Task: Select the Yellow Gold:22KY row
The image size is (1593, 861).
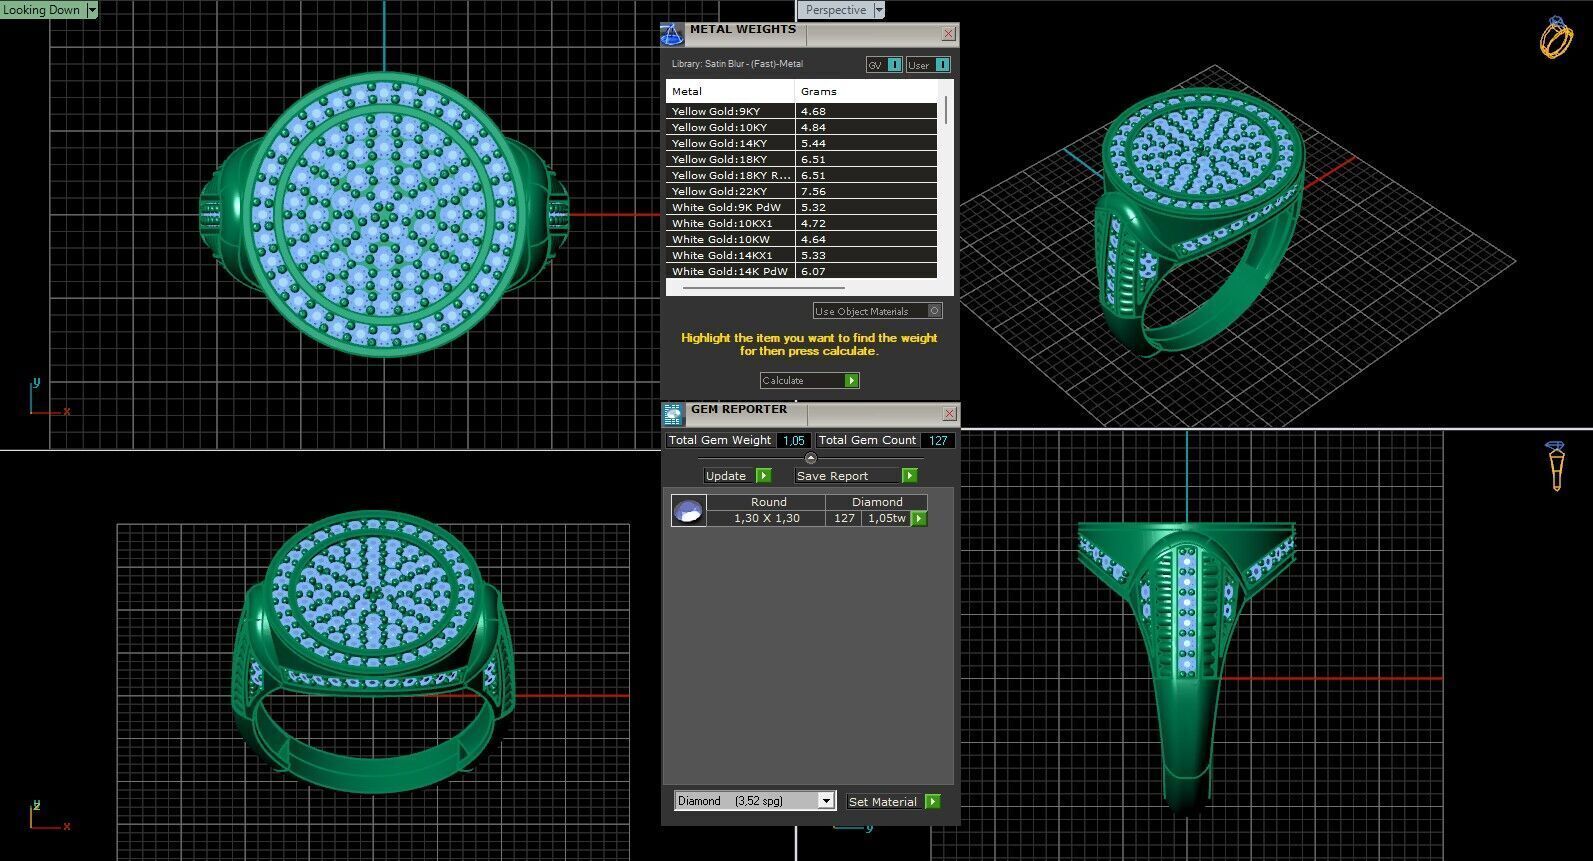Action: (801, 191)
